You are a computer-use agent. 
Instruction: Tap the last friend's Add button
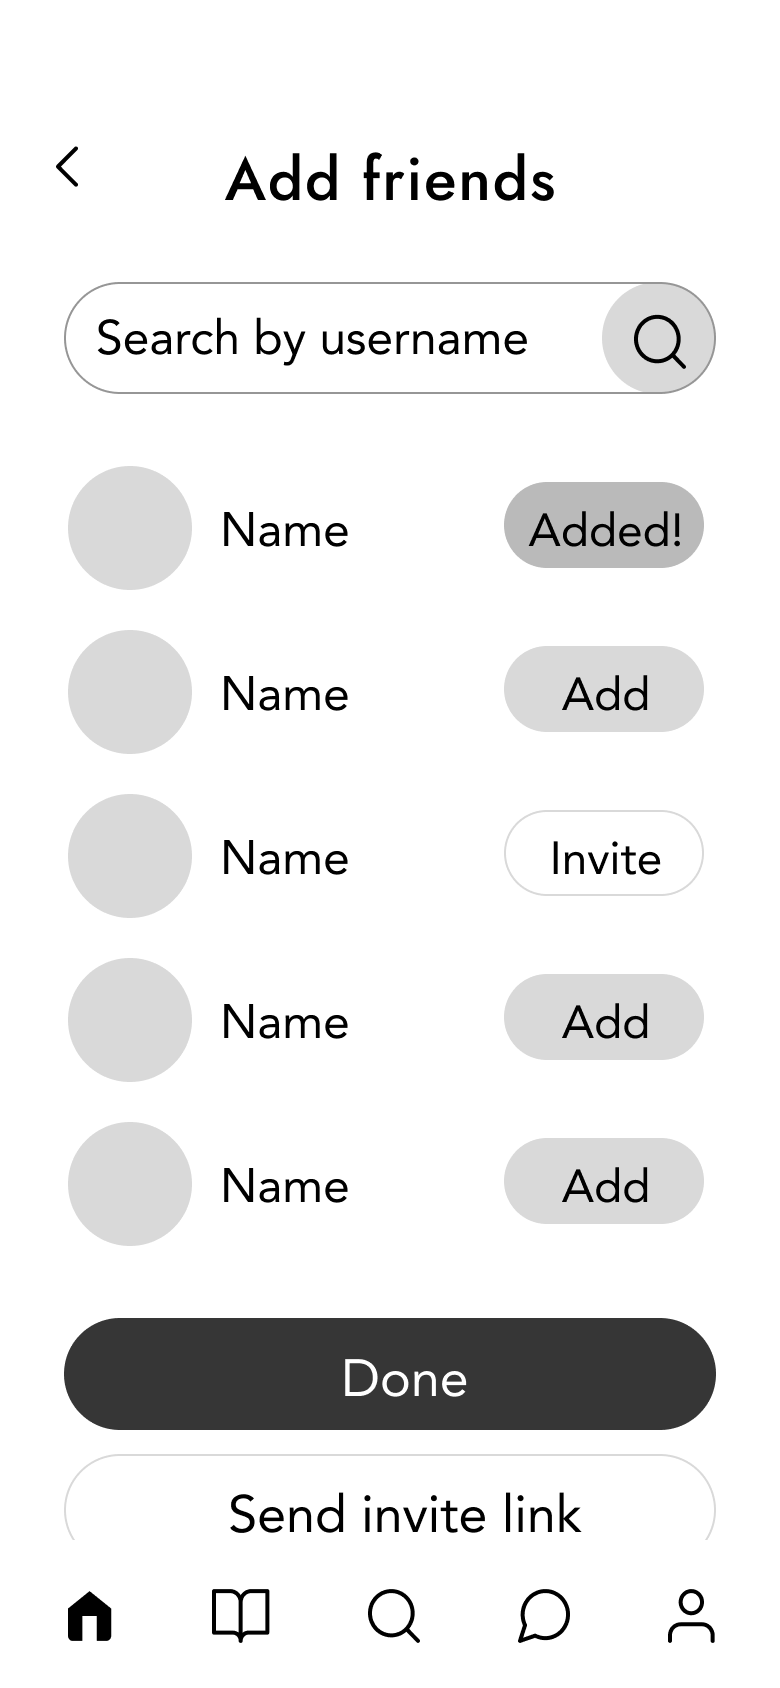coord(604,1181)
